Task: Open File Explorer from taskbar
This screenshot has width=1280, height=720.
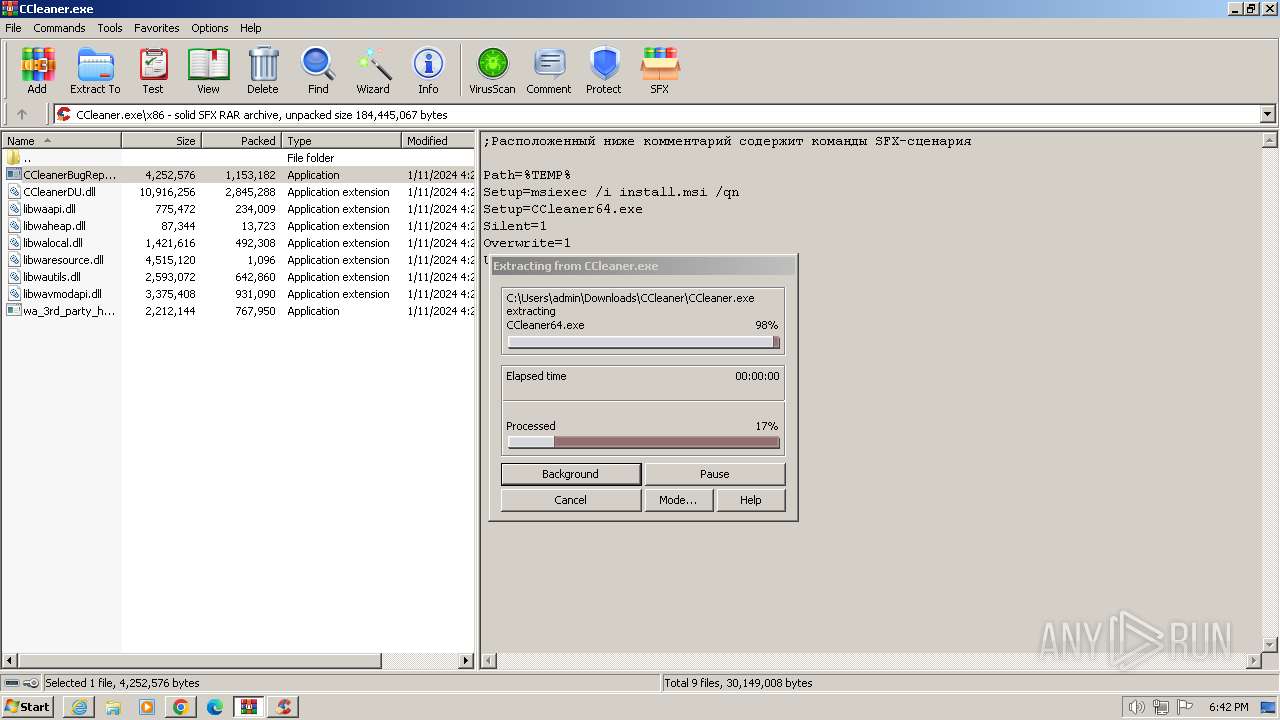Action: click(x=113, y=707)
